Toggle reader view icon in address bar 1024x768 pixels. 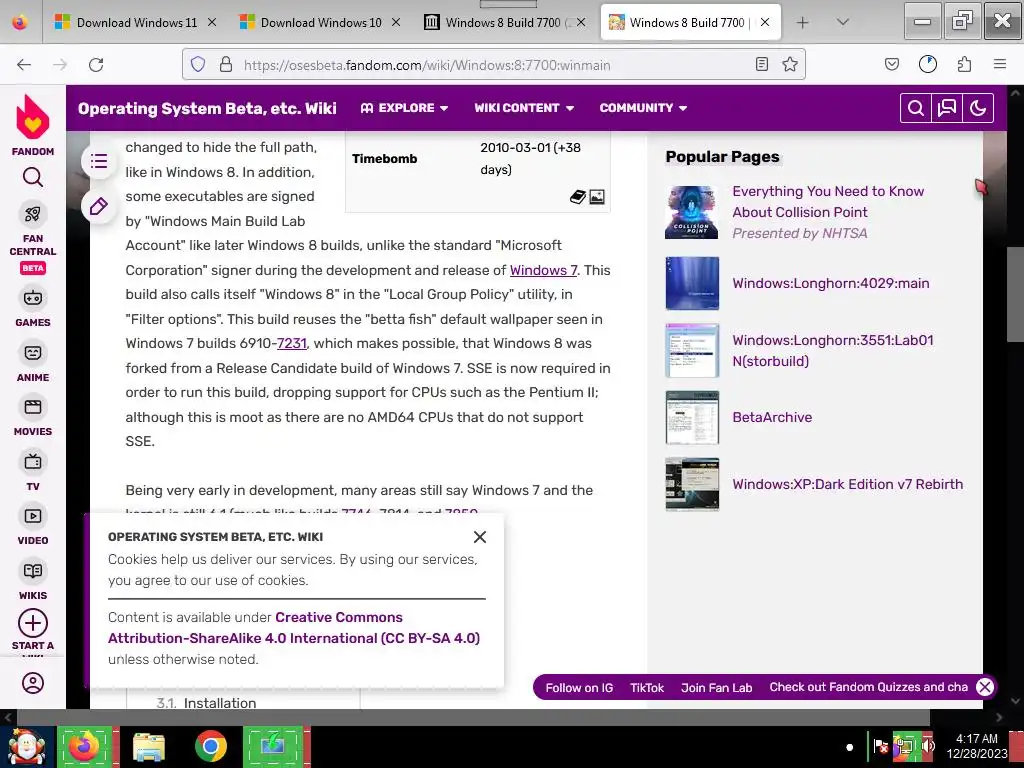761,65
